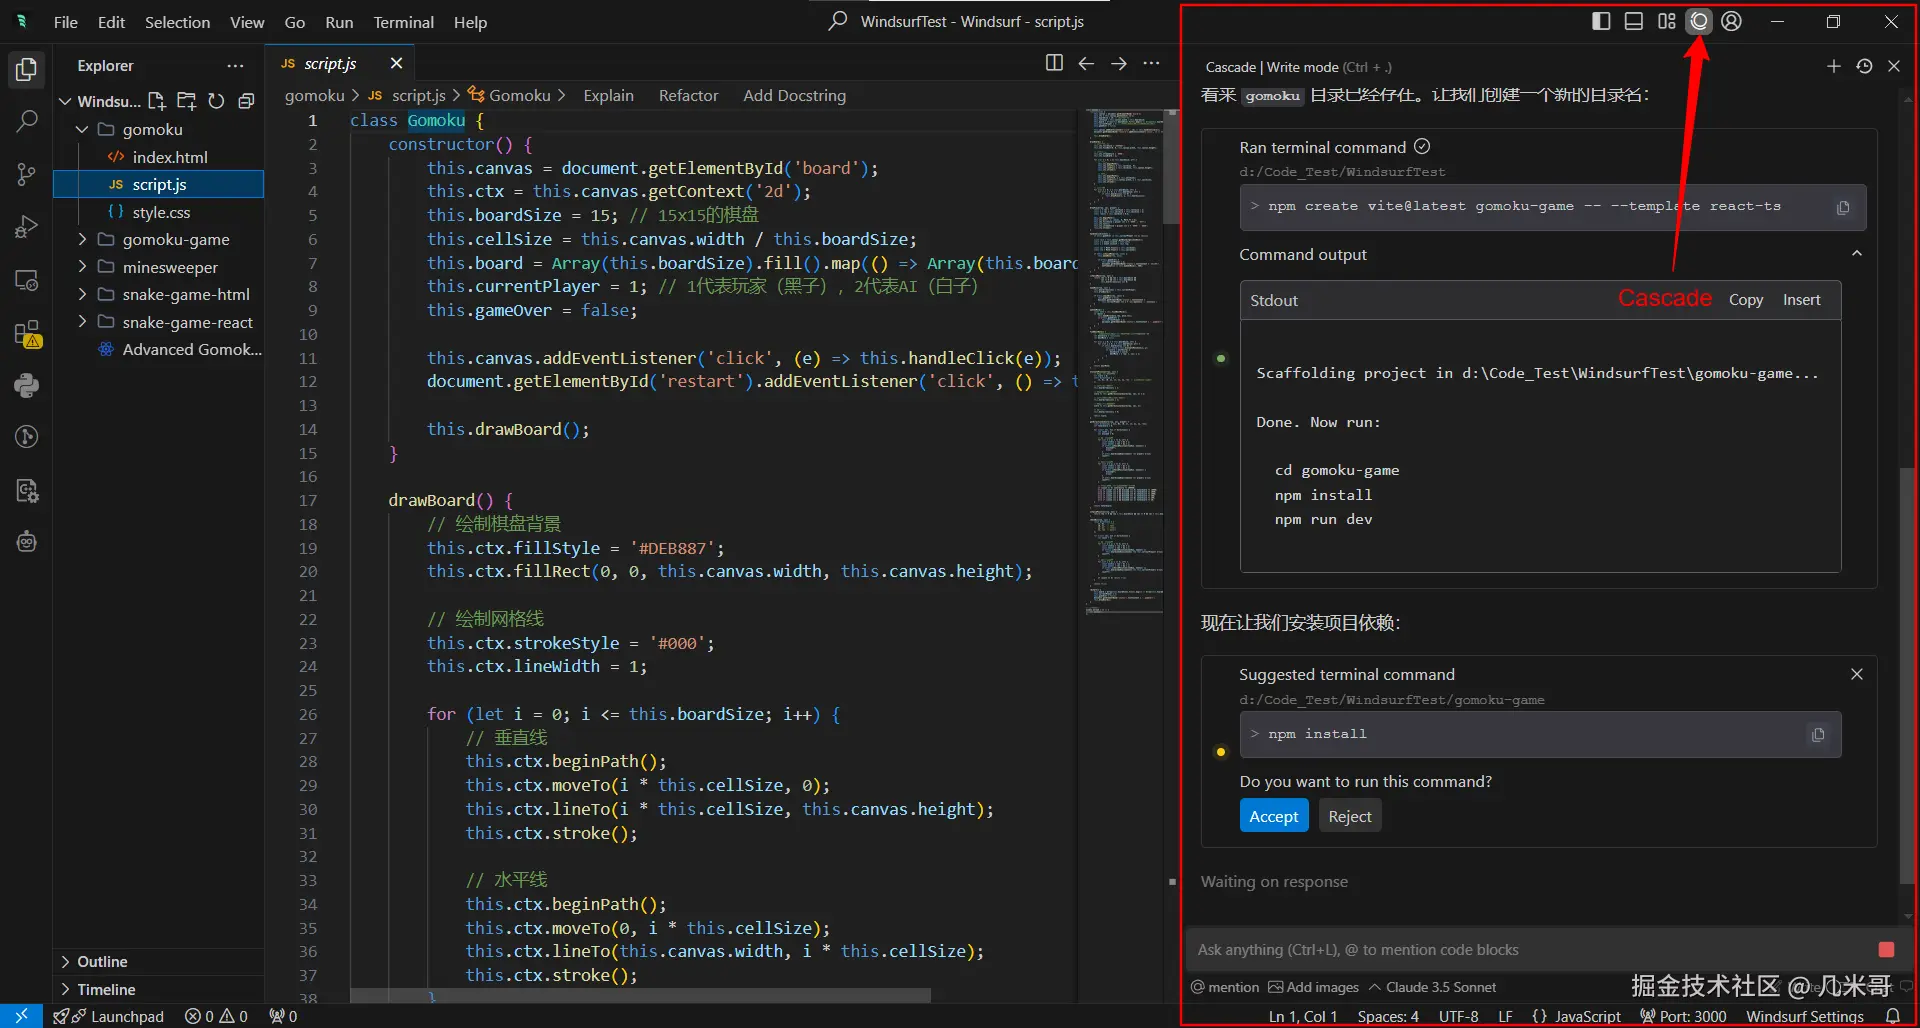1920x1028 pixels.
Task: Open the Search view in activity bar
Action: (x=27, y=122)
